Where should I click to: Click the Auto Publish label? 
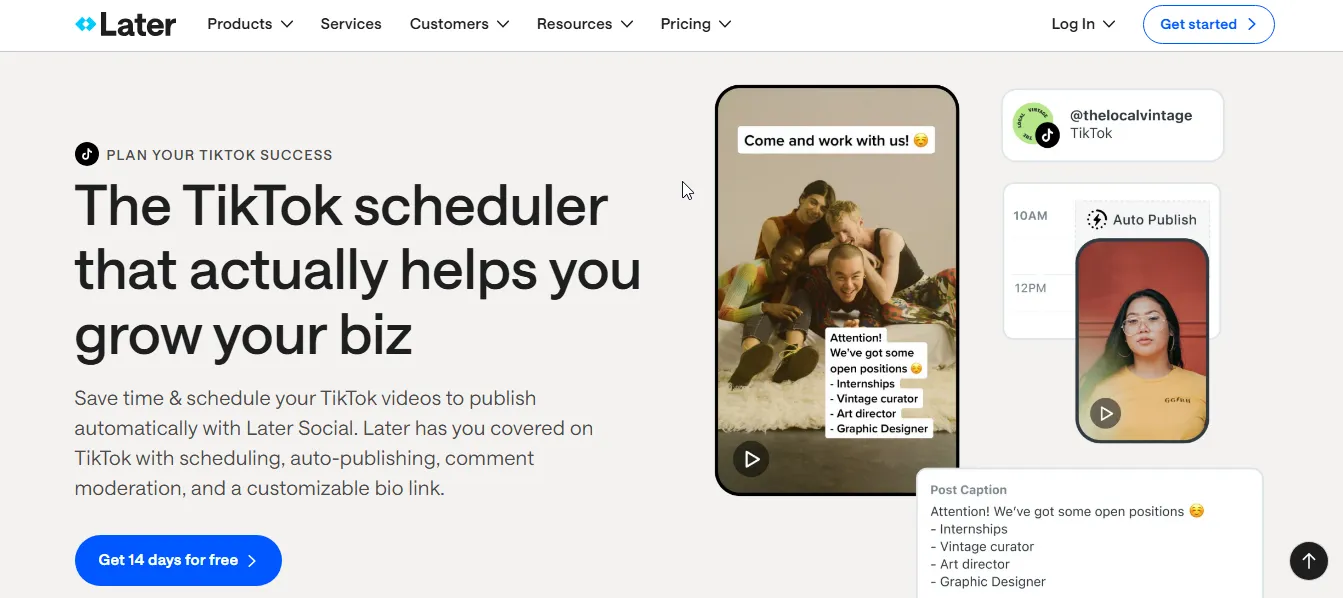click(x=1154, y=219)
